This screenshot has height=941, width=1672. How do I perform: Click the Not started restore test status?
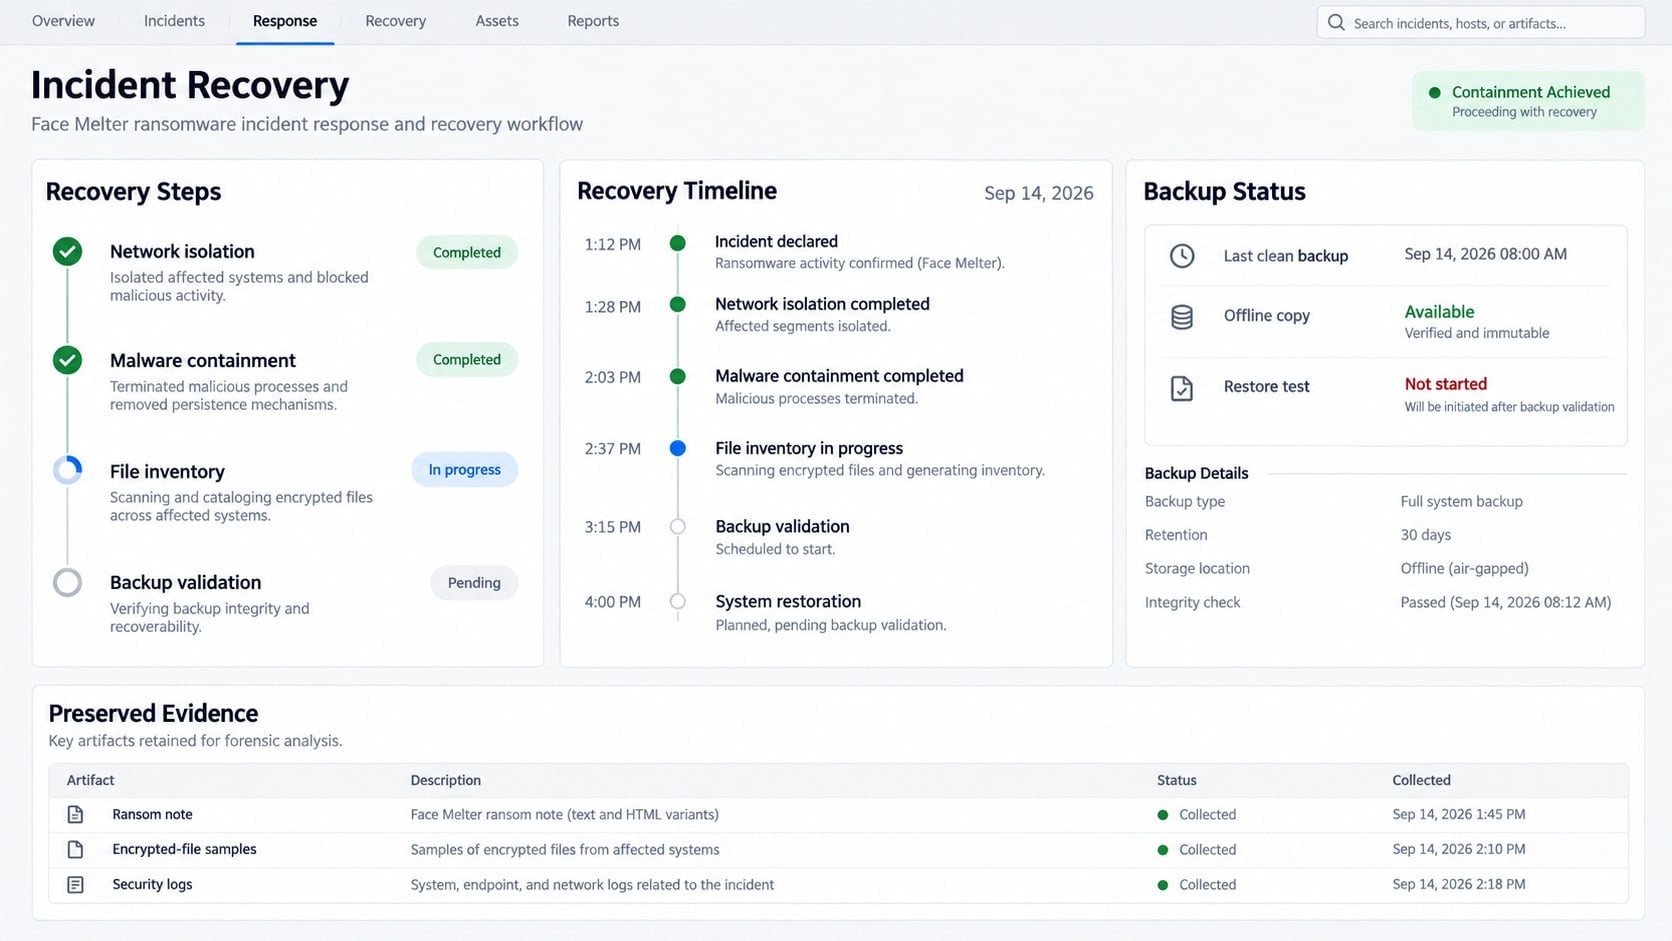[1446, 384]
